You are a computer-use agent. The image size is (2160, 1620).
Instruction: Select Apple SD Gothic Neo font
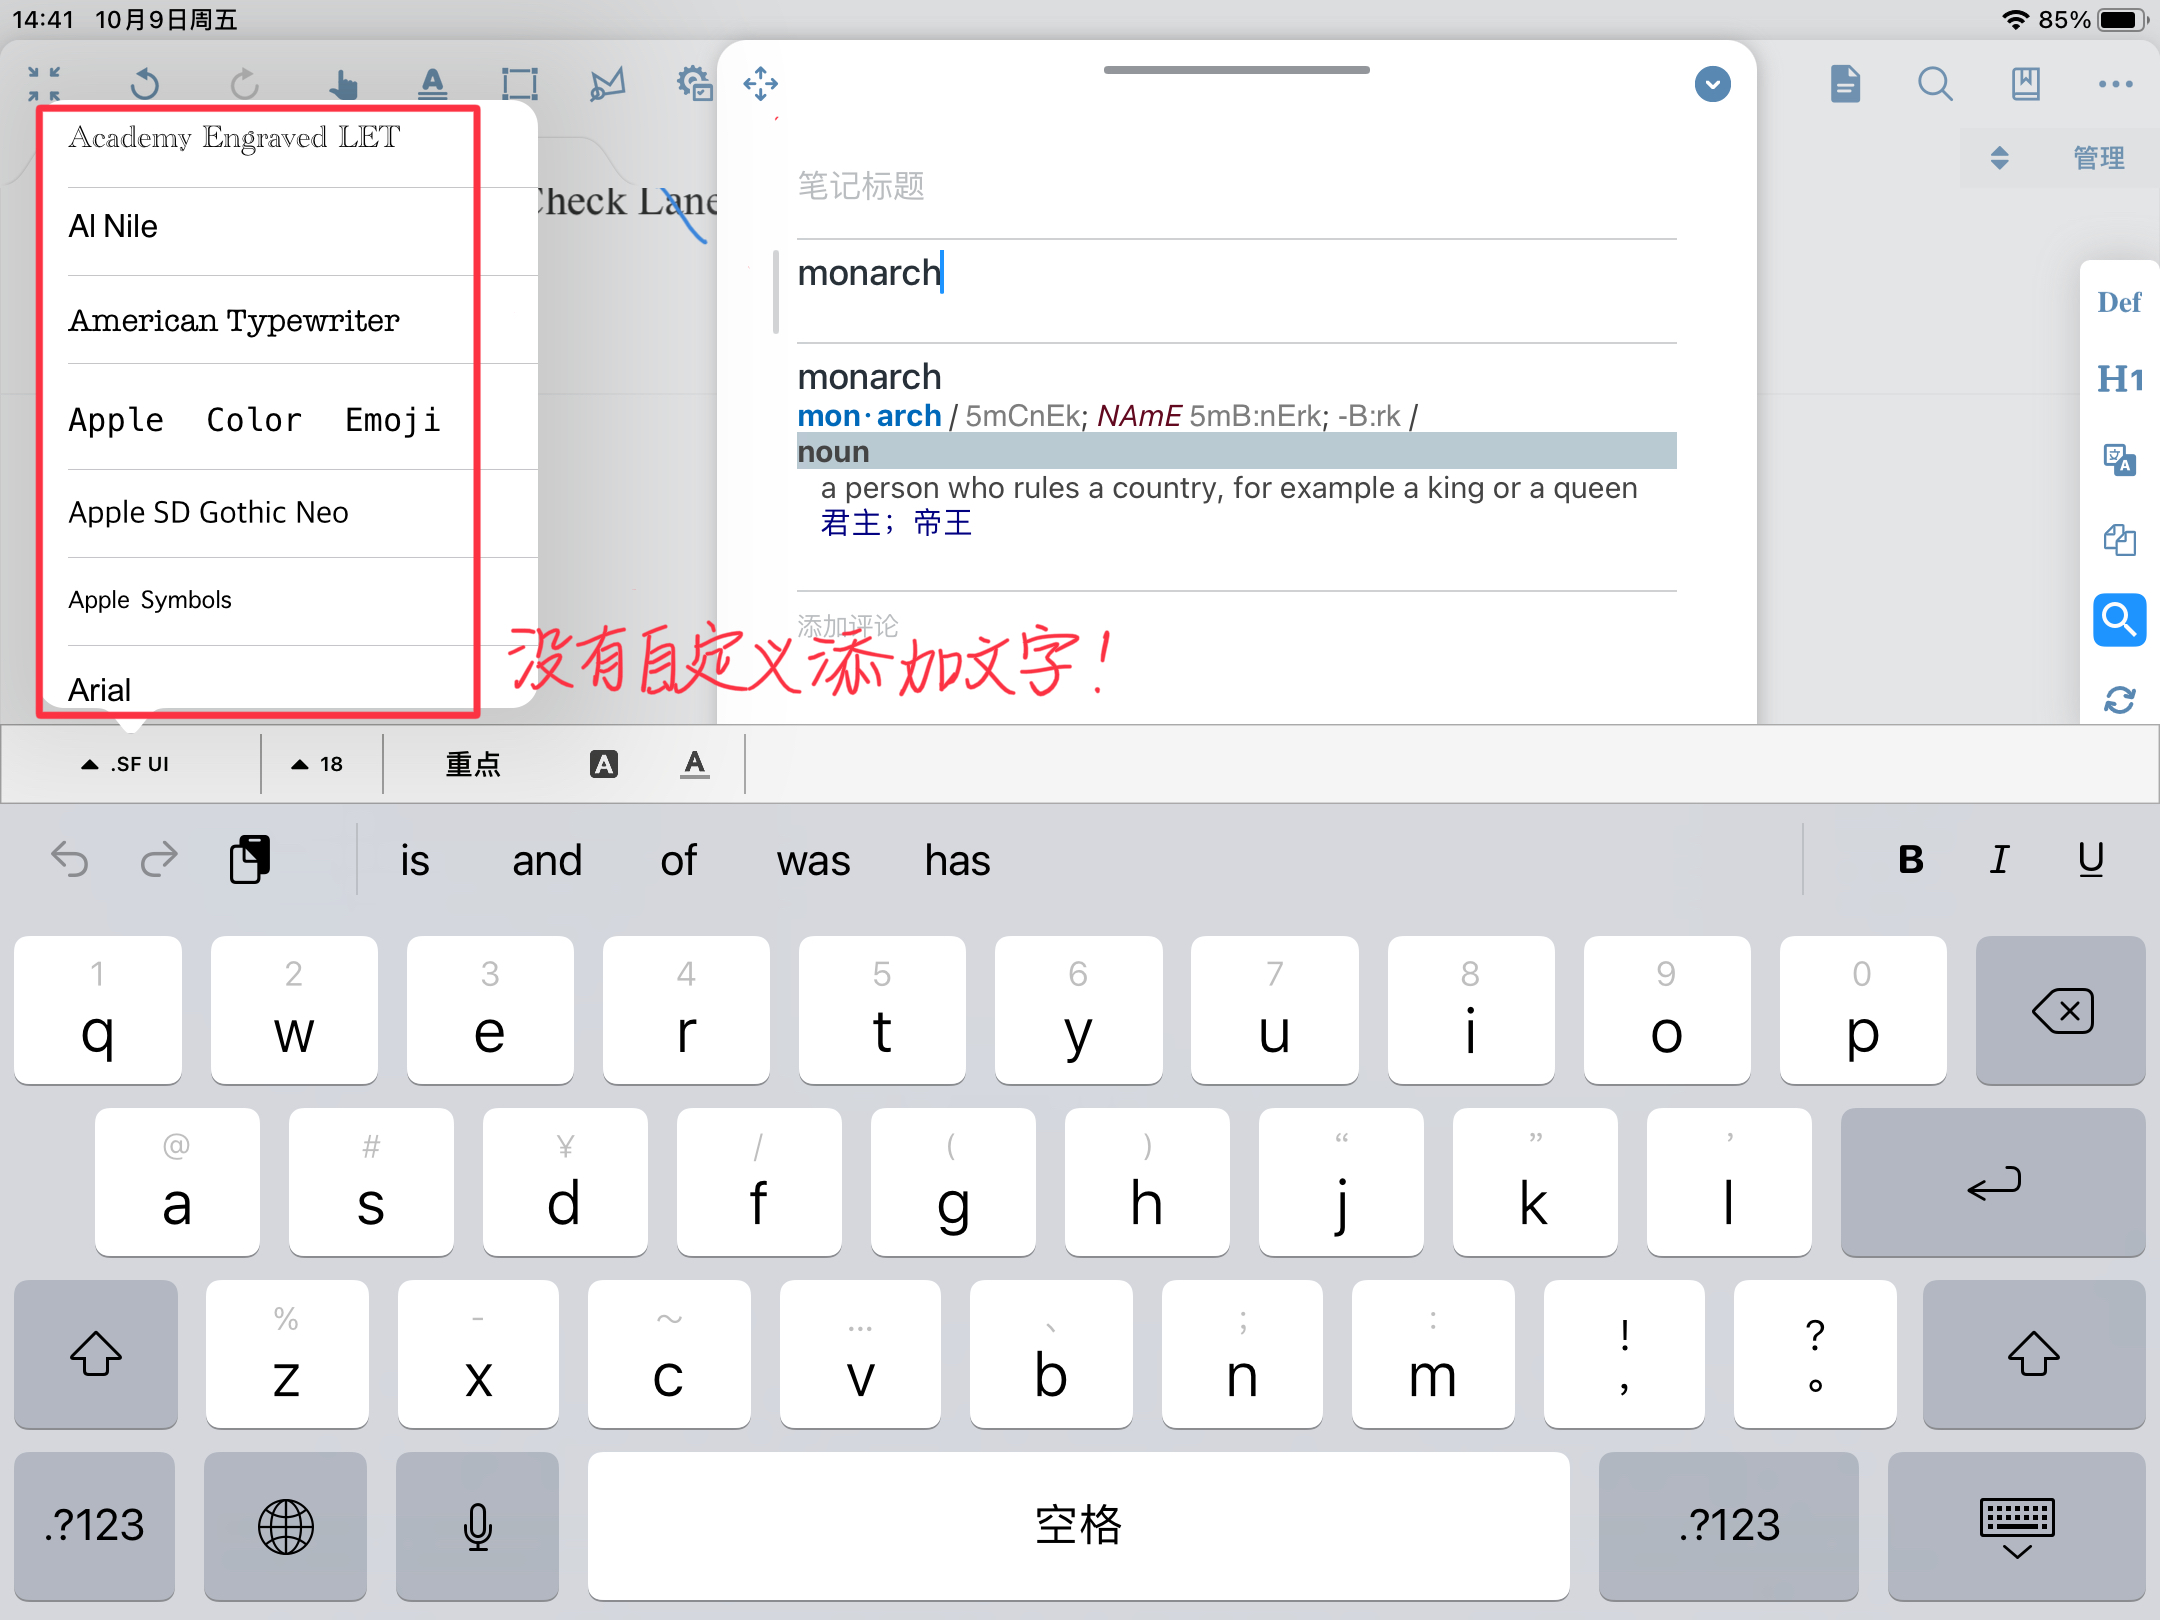click(208, 512)
